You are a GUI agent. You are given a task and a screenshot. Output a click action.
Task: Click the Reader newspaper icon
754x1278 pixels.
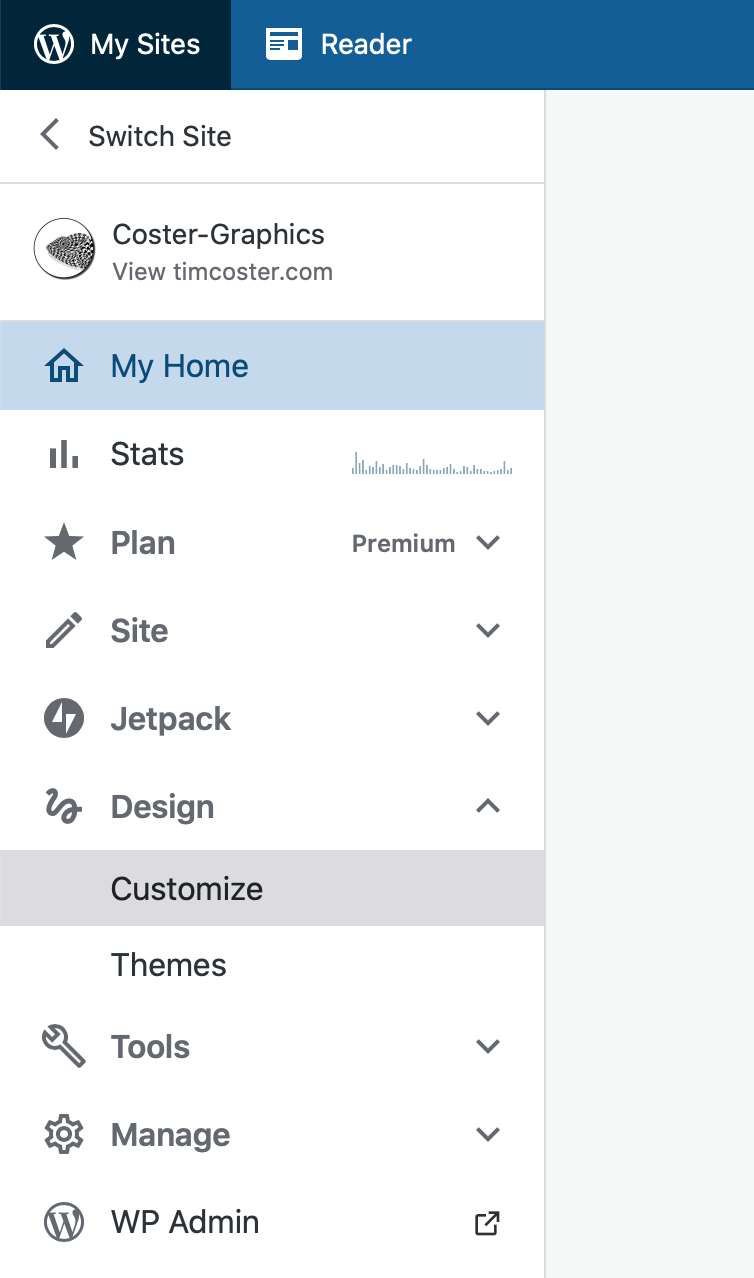(284, 45)
